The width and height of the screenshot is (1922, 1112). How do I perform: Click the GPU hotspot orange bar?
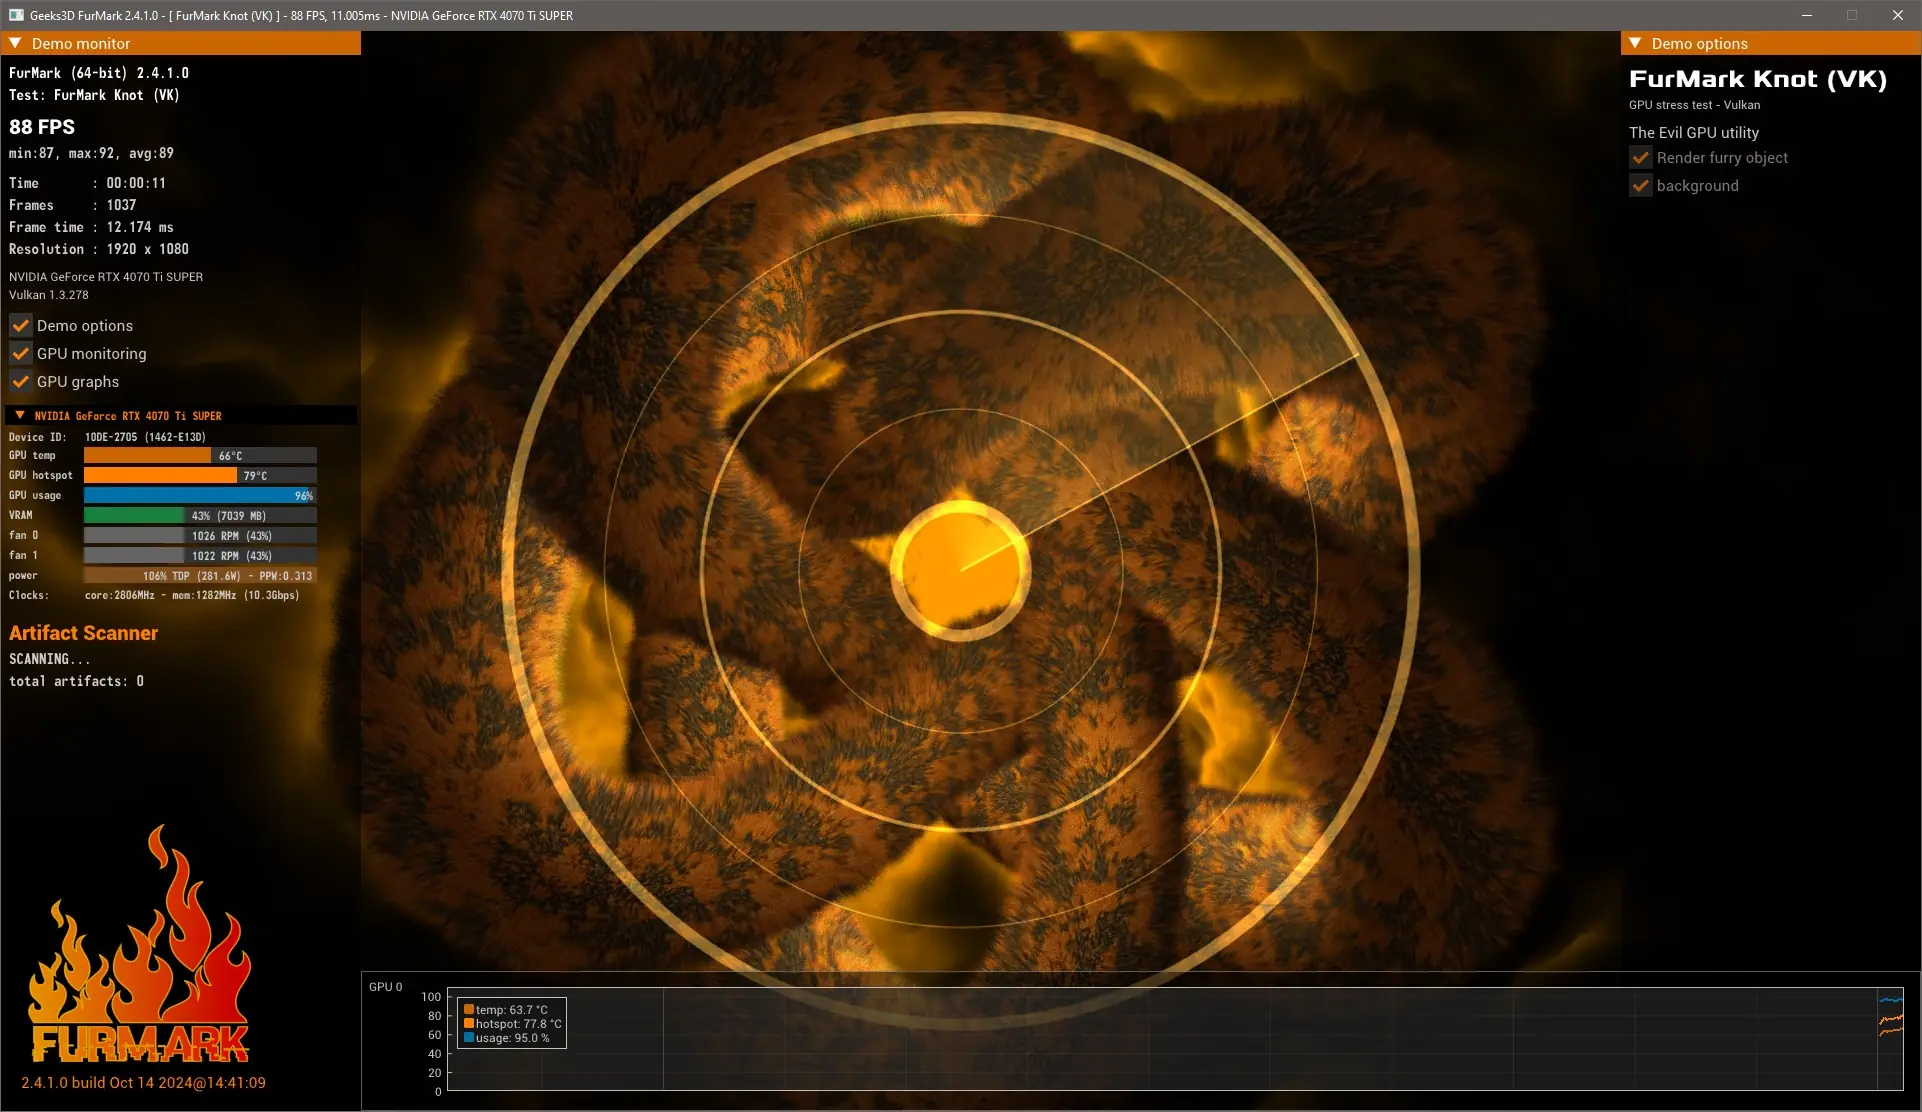(160, 476)
